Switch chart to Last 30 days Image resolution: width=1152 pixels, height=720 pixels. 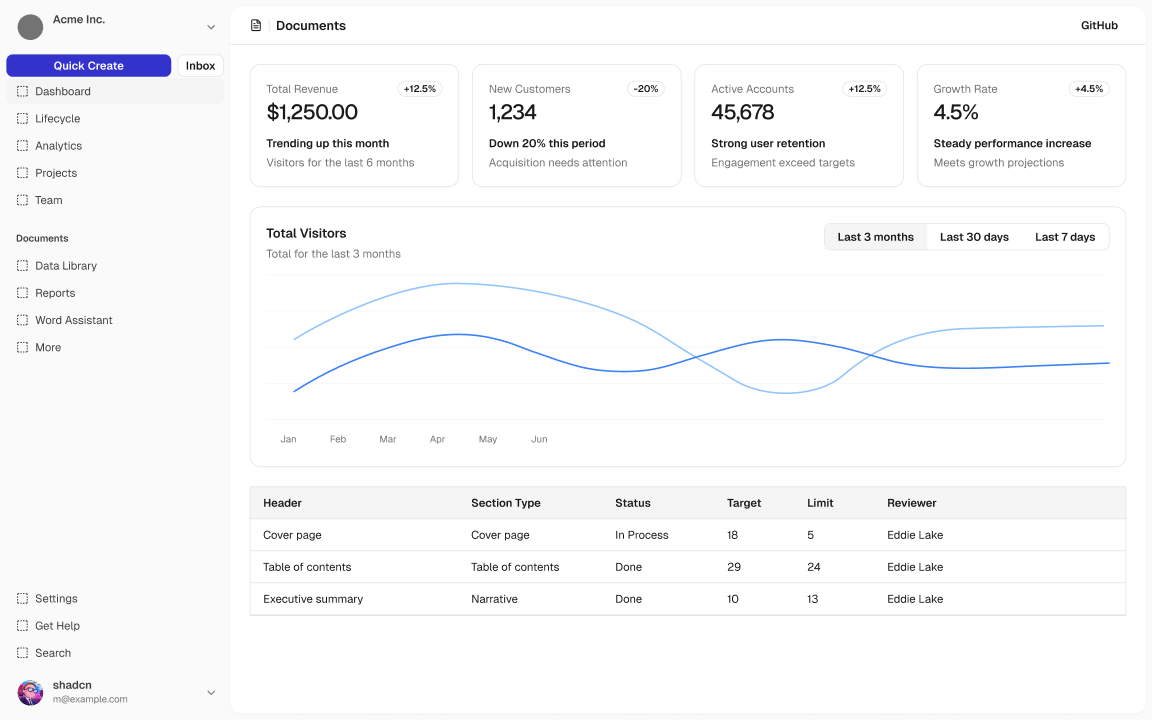974,237
